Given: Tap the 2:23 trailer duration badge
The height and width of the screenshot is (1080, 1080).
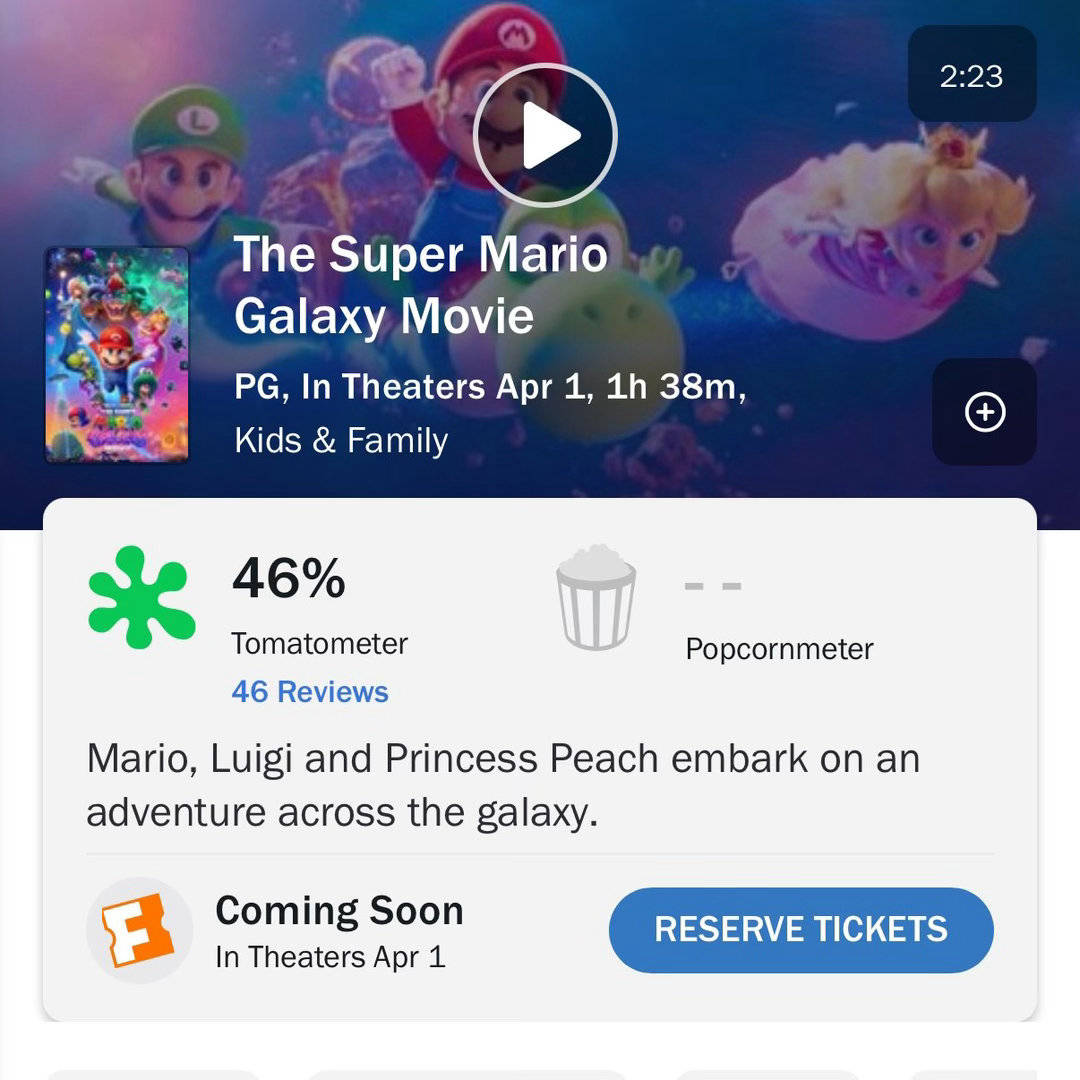Looking at the screenshot, I should tap(972, 74).
